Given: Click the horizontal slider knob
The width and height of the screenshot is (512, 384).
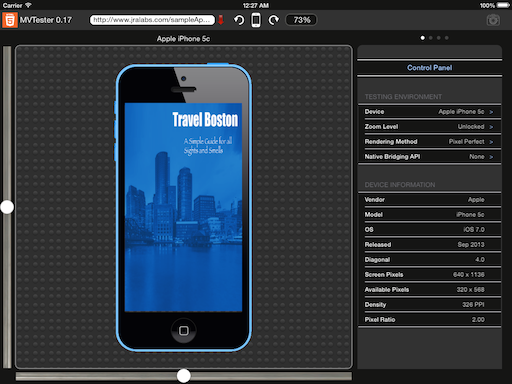Looking at the screenshot, I should pos(184,376).
